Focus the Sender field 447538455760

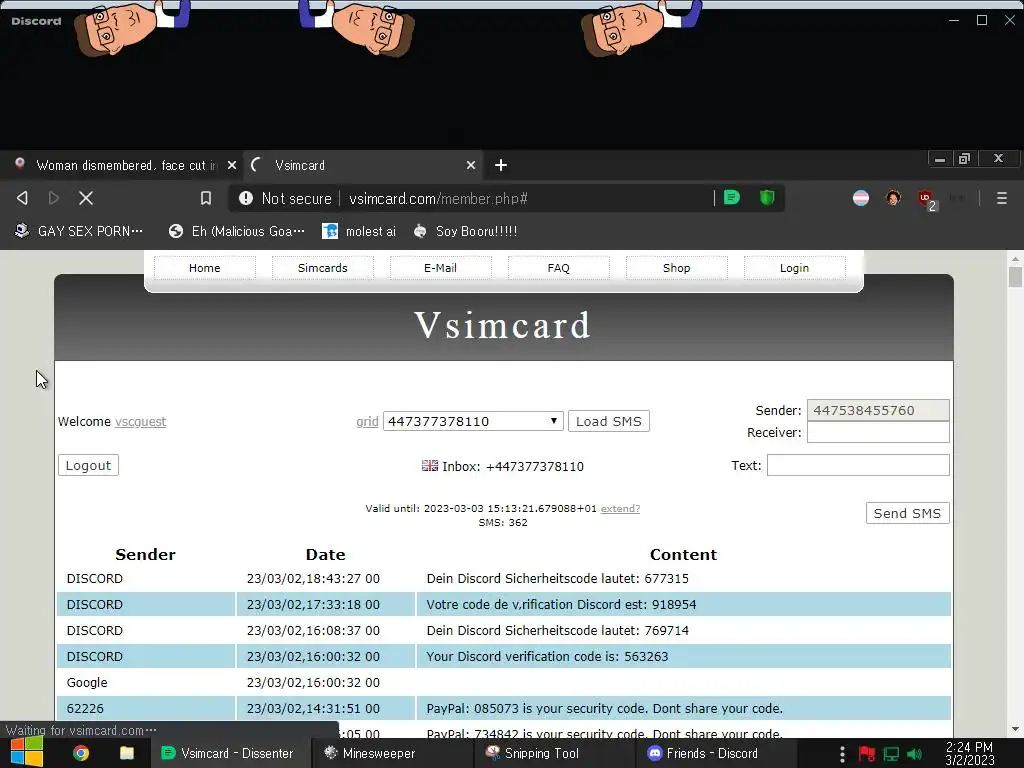tap(878, 410)
